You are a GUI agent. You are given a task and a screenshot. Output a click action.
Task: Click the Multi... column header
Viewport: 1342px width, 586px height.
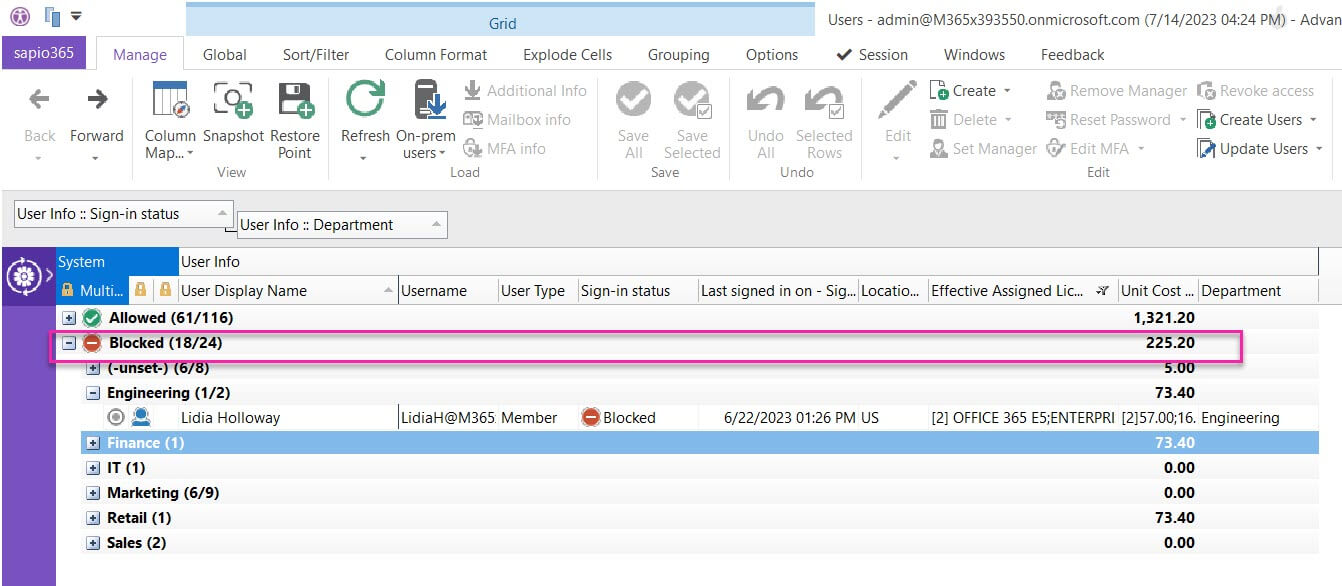93,291
